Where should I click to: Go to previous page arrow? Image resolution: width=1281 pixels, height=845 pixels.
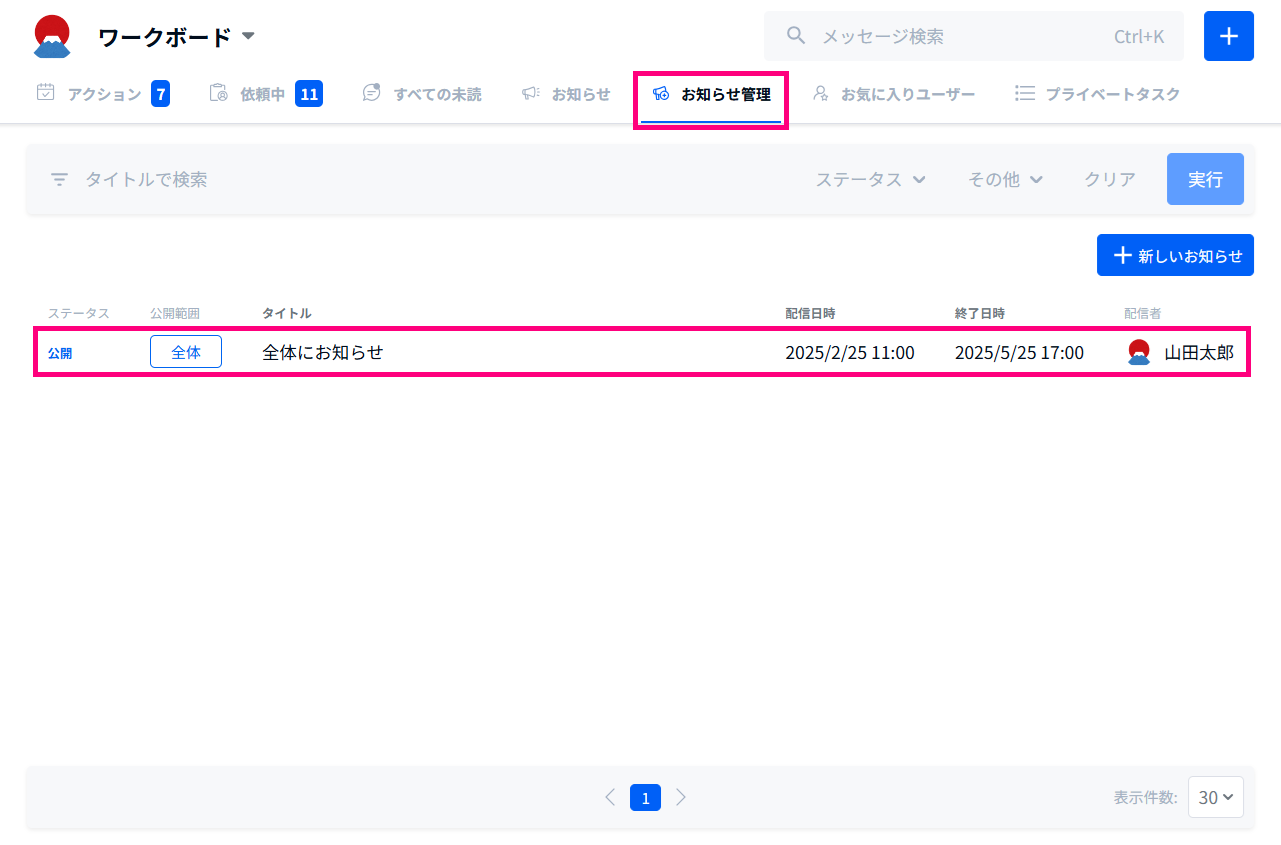pyautogui.click(x=610, y=797)
